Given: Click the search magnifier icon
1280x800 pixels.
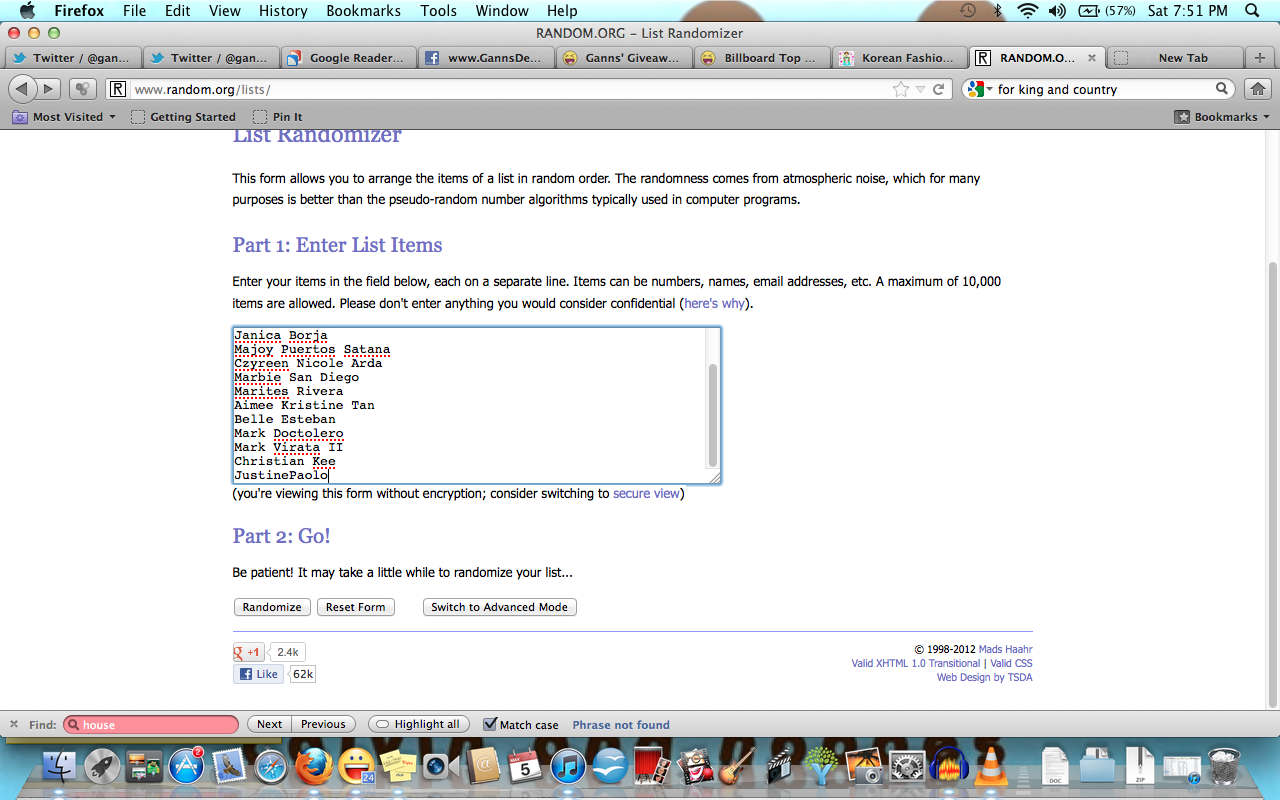Looking at the screenshot, I should pos(1222,89).
